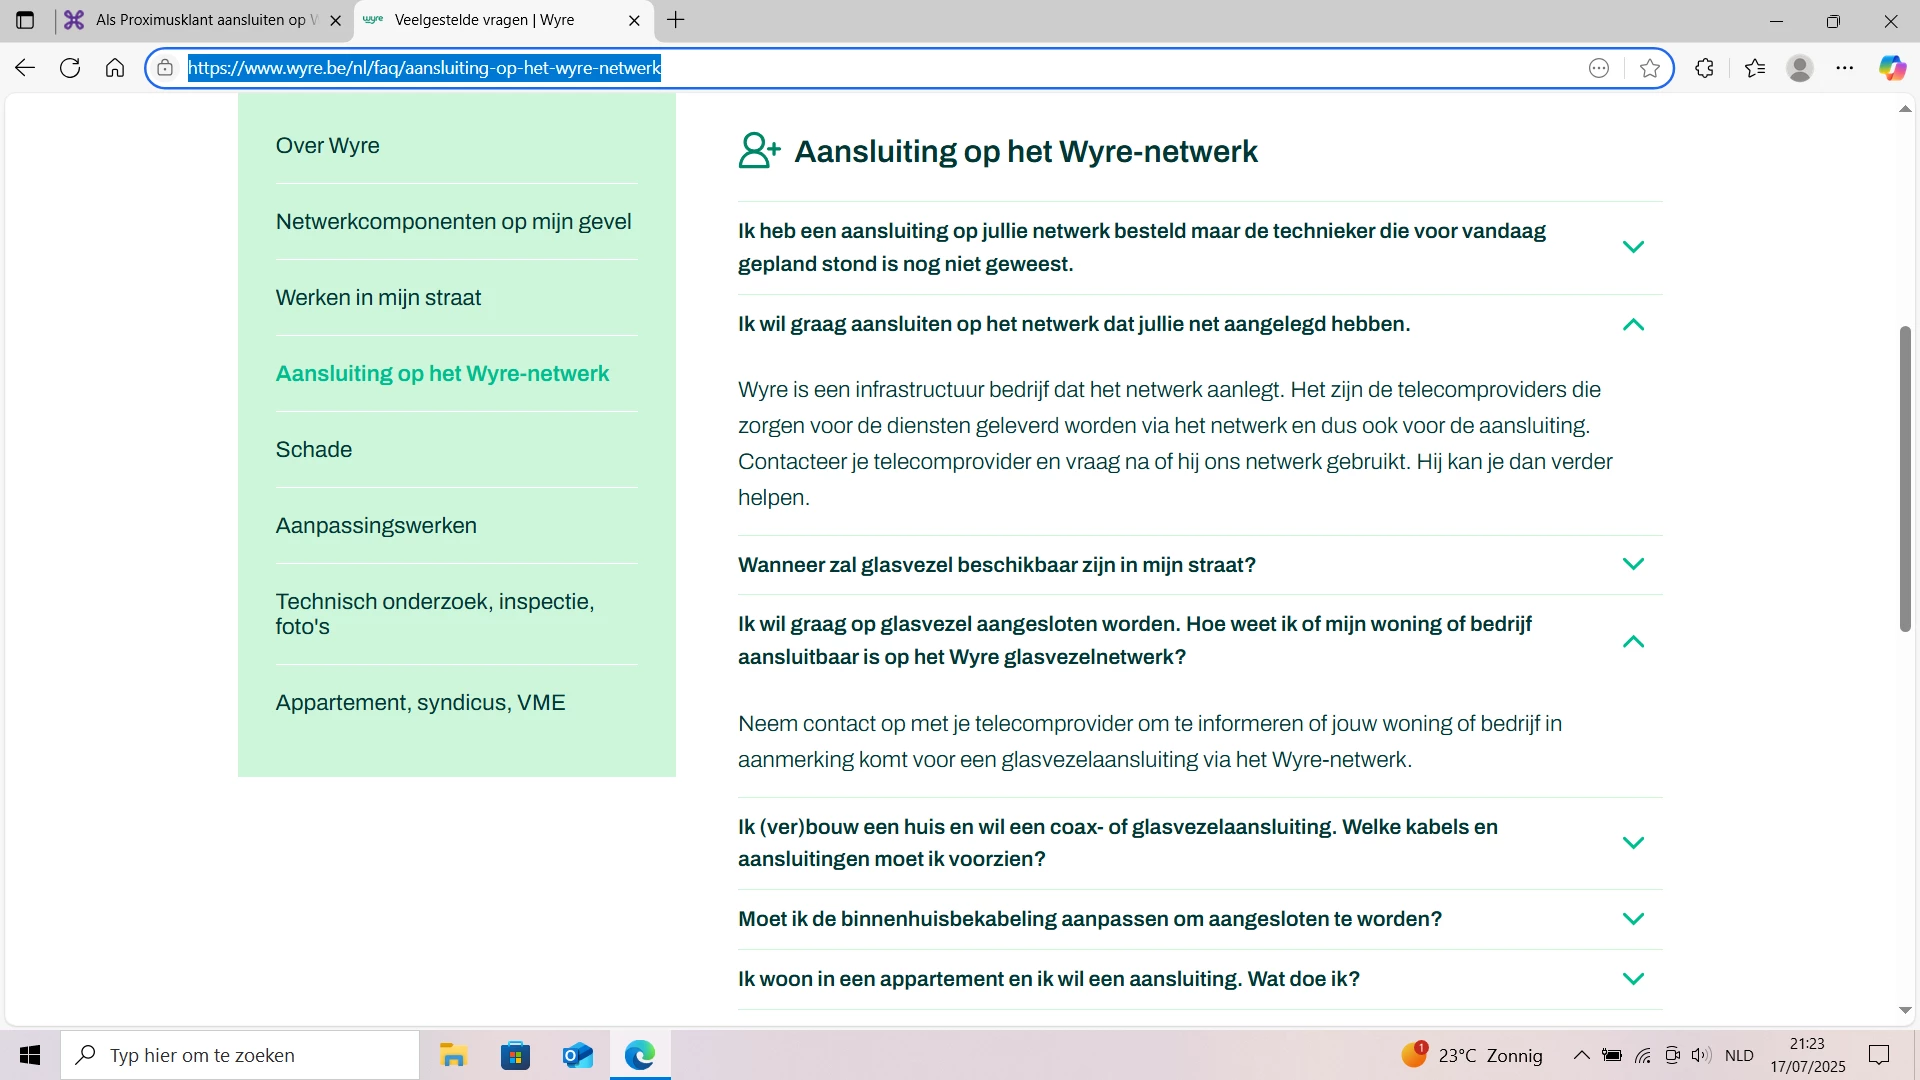1920x1080 pixels.
Task: Expand Ik woon in een appartement question
Action: pos(1633,979)
